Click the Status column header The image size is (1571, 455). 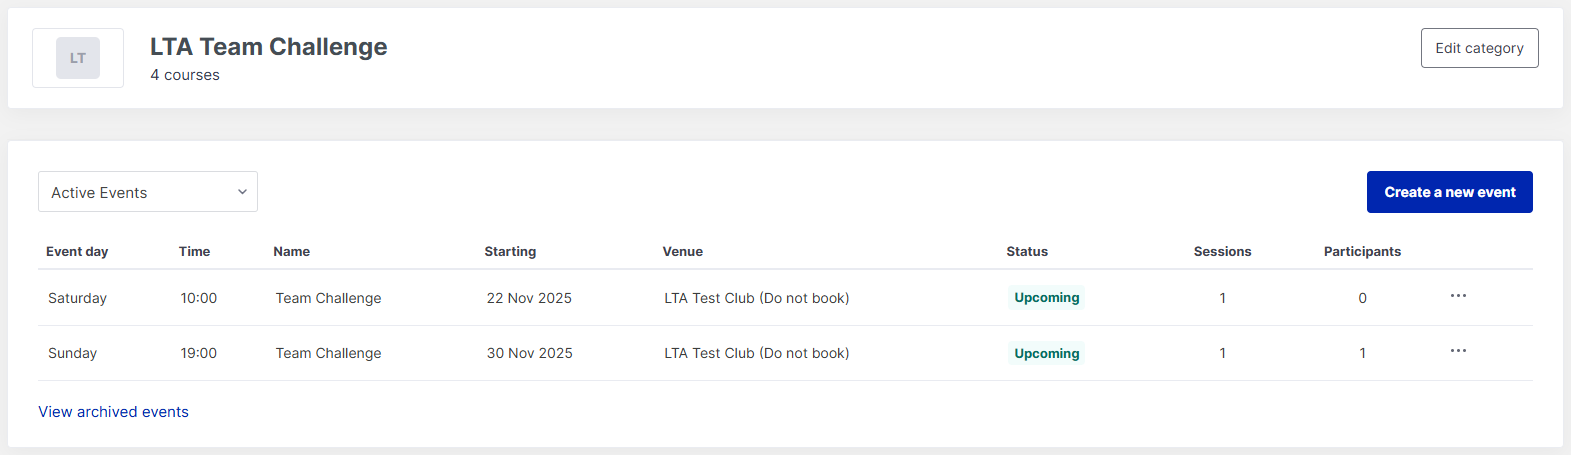click(x=1027, y=252)
